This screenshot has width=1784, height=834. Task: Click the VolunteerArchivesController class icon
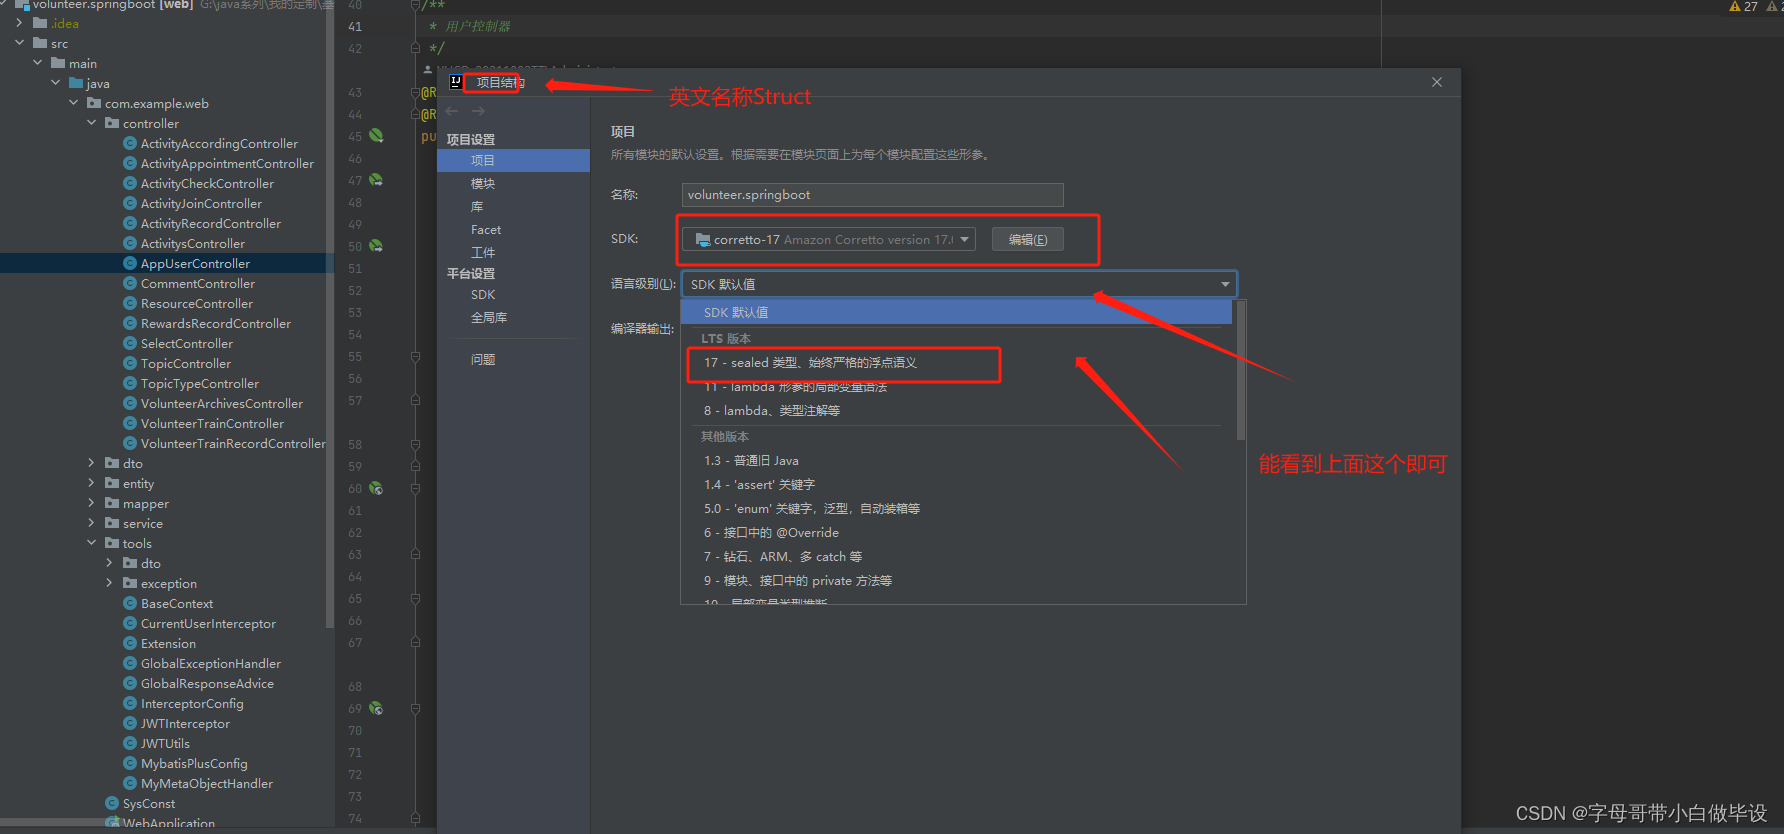[130, 404]
